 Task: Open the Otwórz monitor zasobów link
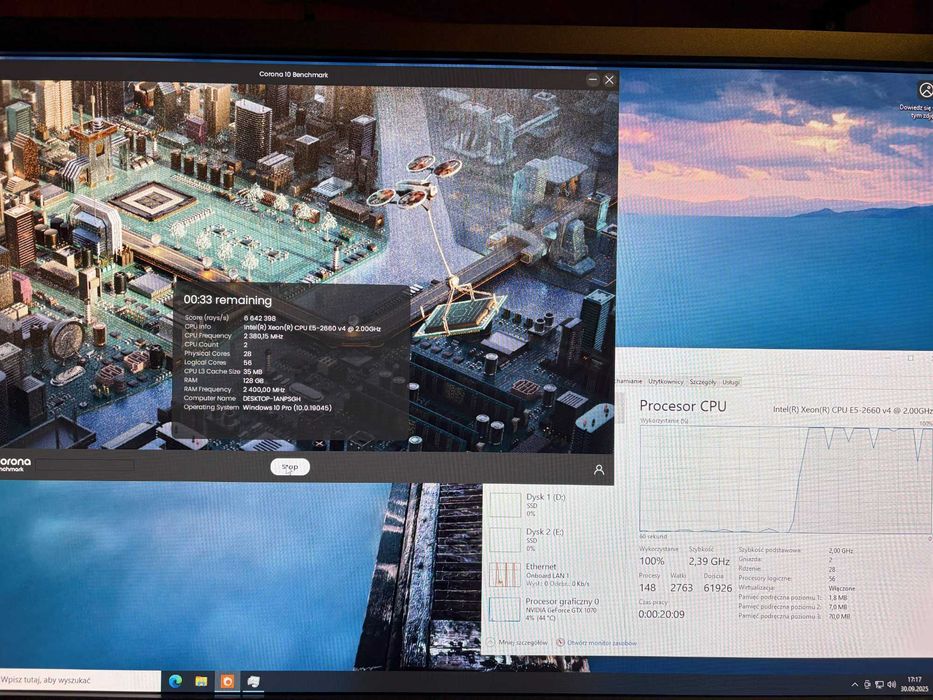597,643
